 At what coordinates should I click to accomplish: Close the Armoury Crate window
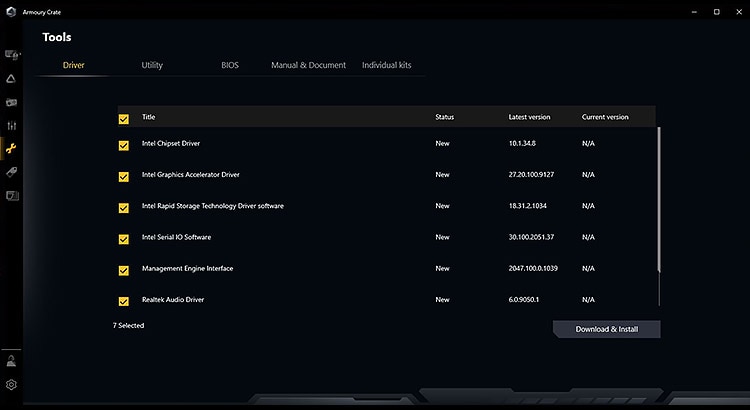tap(739, 12)
